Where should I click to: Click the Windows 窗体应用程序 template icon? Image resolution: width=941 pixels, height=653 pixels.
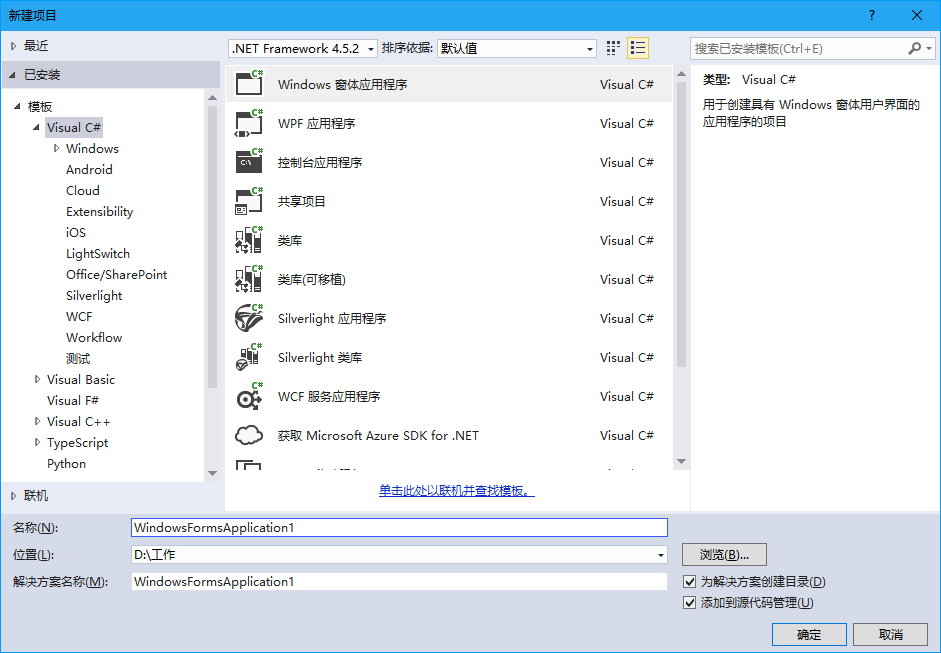[x=249, y=83]
